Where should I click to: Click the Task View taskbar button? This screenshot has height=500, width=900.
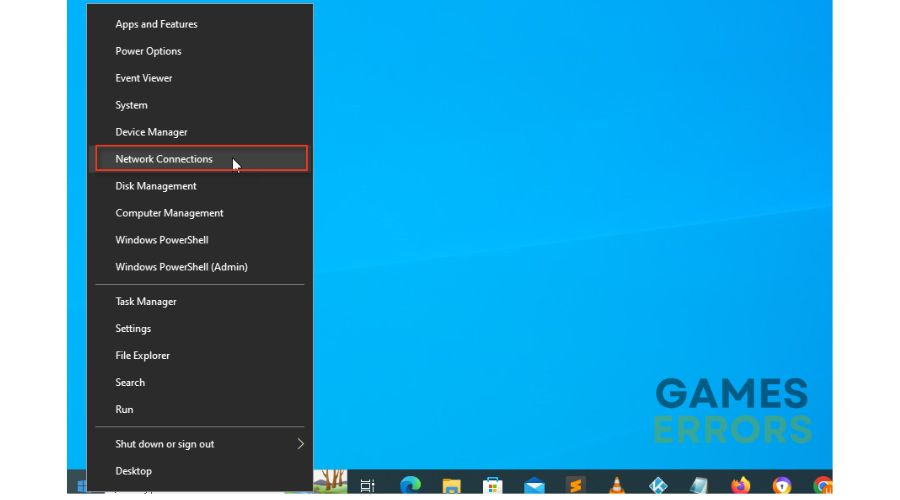pos(367,485)
